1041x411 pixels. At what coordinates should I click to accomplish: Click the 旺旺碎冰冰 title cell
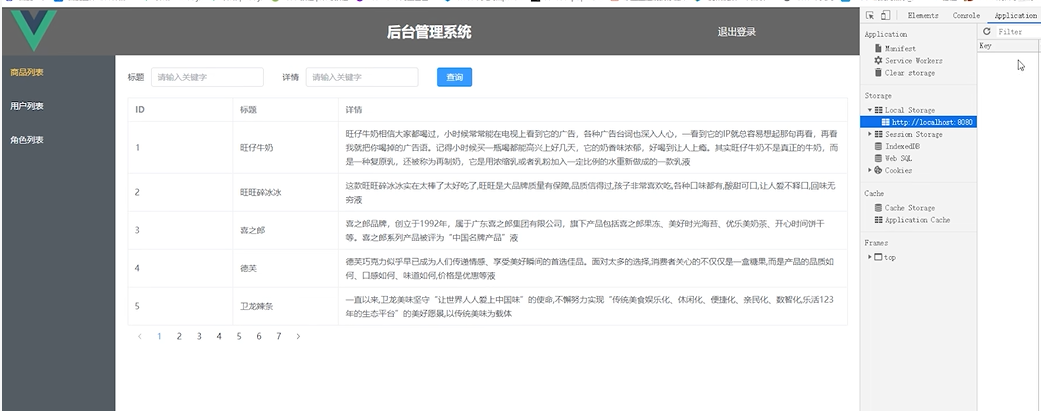[x=285, y=193]
